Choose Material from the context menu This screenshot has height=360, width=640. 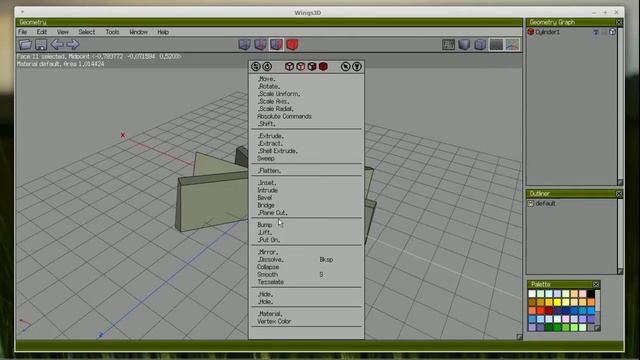coord(270,314)
